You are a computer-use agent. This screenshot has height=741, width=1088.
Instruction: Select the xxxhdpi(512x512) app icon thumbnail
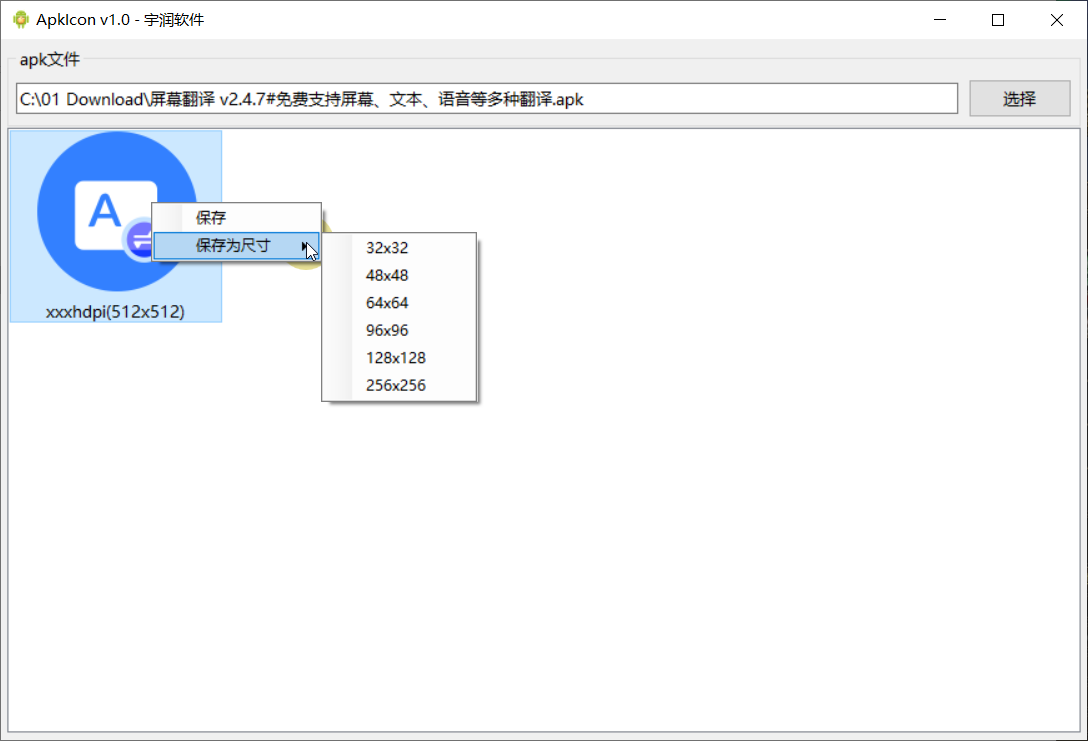(115, 224)
